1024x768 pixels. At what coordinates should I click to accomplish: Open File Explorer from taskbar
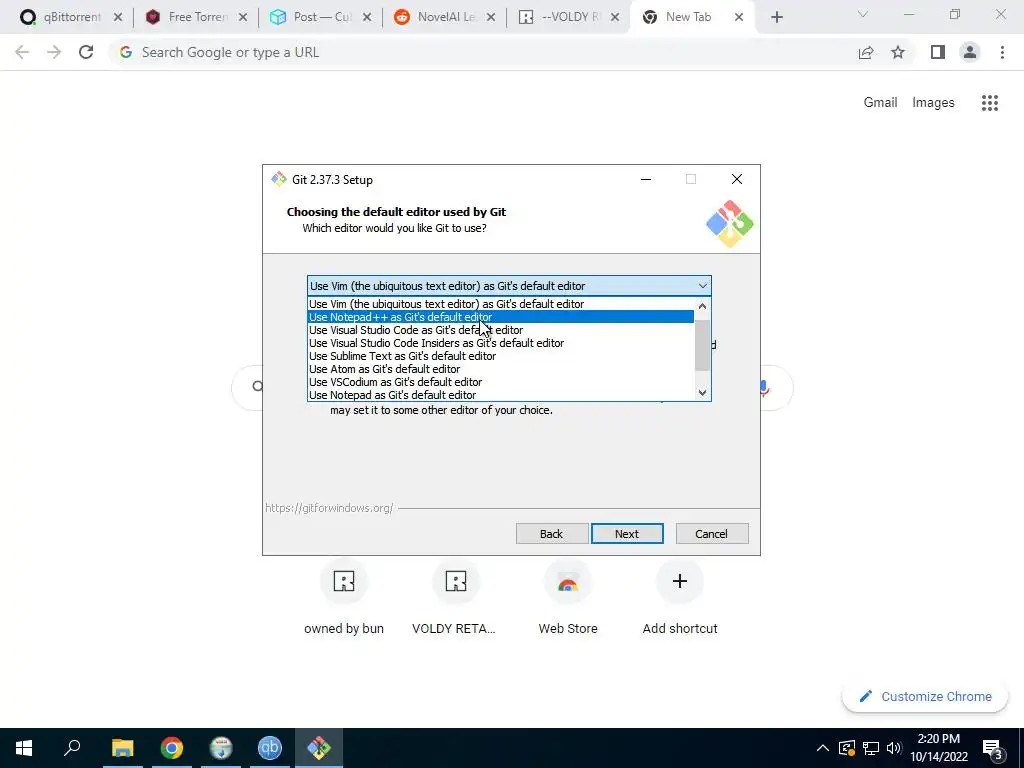pos(122,748)
